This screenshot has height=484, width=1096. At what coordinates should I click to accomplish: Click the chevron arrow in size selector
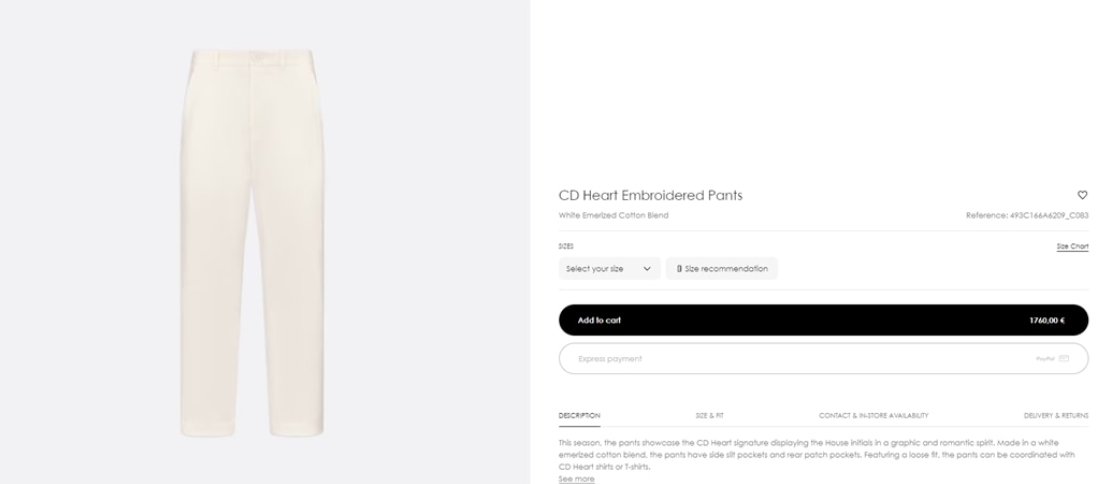click(647, 268)
